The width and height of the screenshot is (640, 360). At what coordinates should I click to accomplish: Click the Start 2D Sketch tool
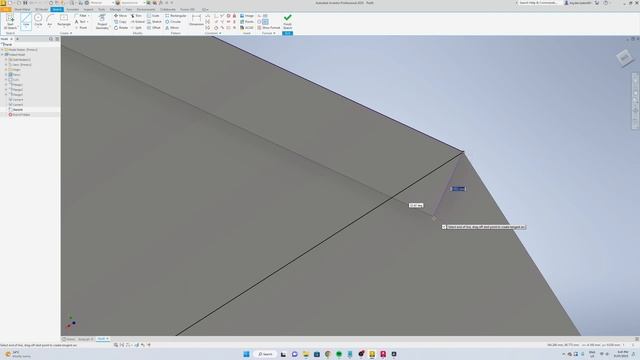10,22
